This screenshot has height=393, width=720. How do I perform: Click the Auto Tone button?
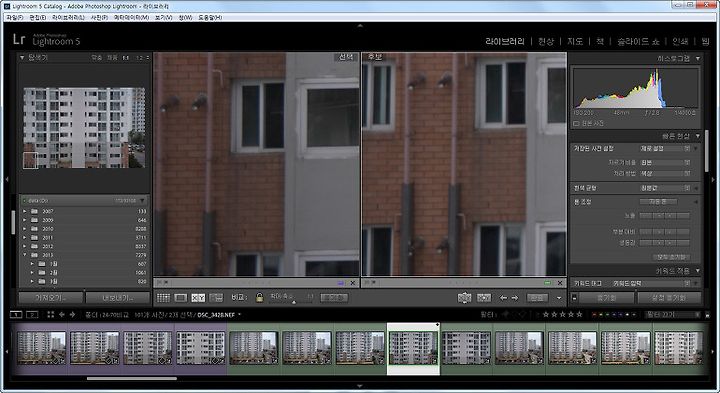tap(658, 202)
